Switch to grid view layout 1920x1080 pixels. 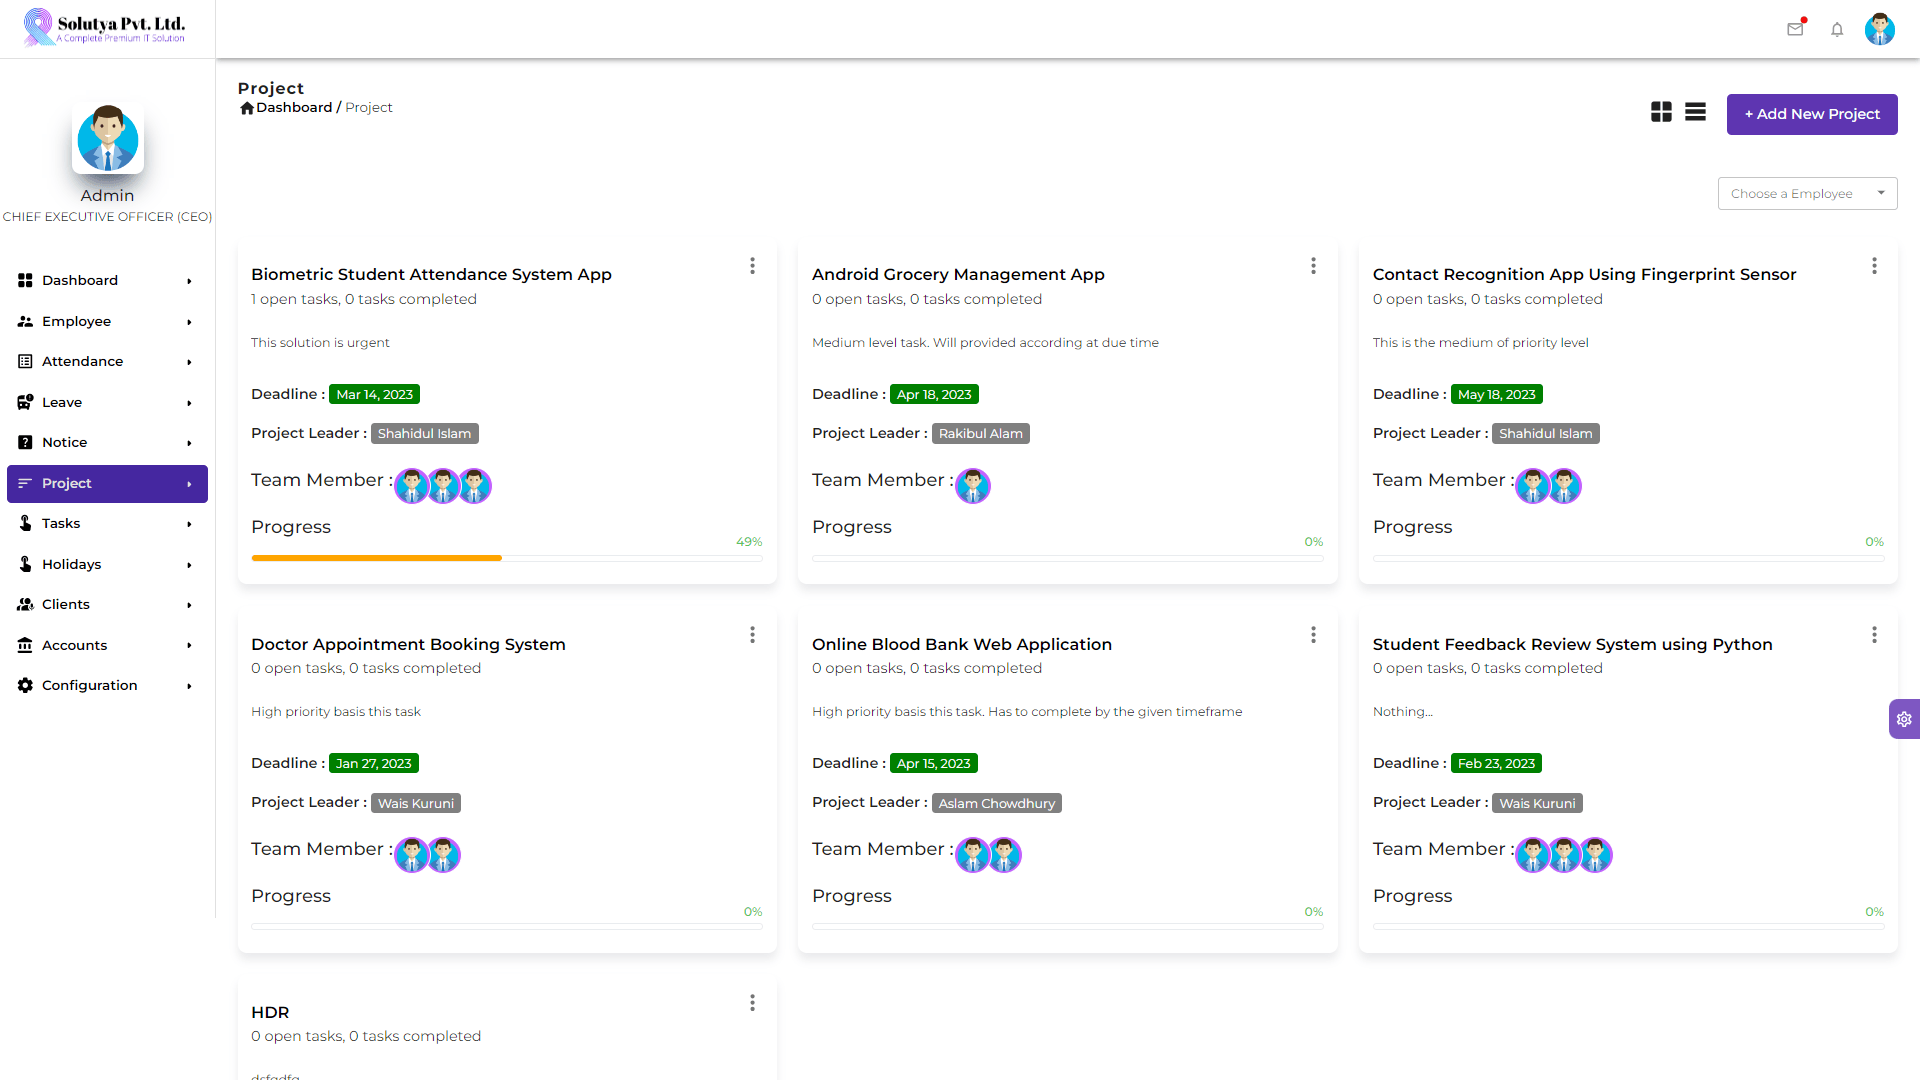point(1661,112)
